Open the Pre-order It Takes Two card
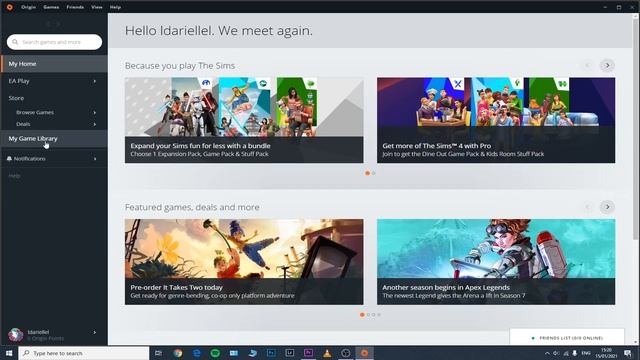640x360 pixels. coord(244,262)
